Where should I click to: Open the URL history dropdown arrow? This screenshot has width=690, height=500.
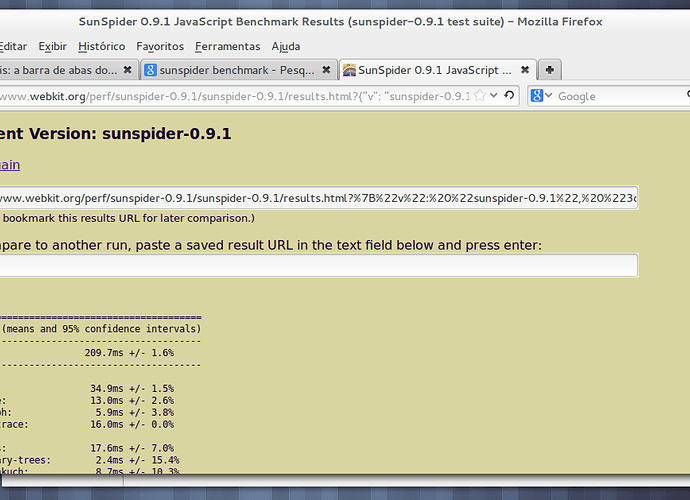[494, 95]
